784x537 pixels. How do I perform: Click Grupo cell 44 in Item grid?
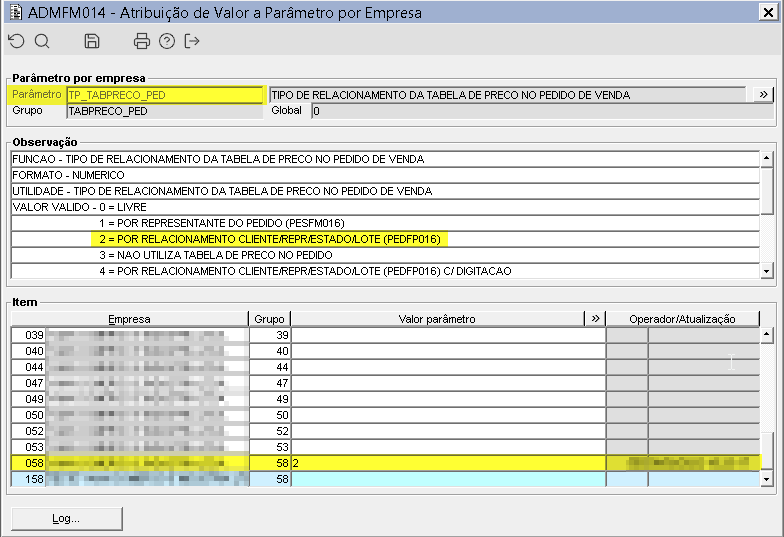pos(270,367)
